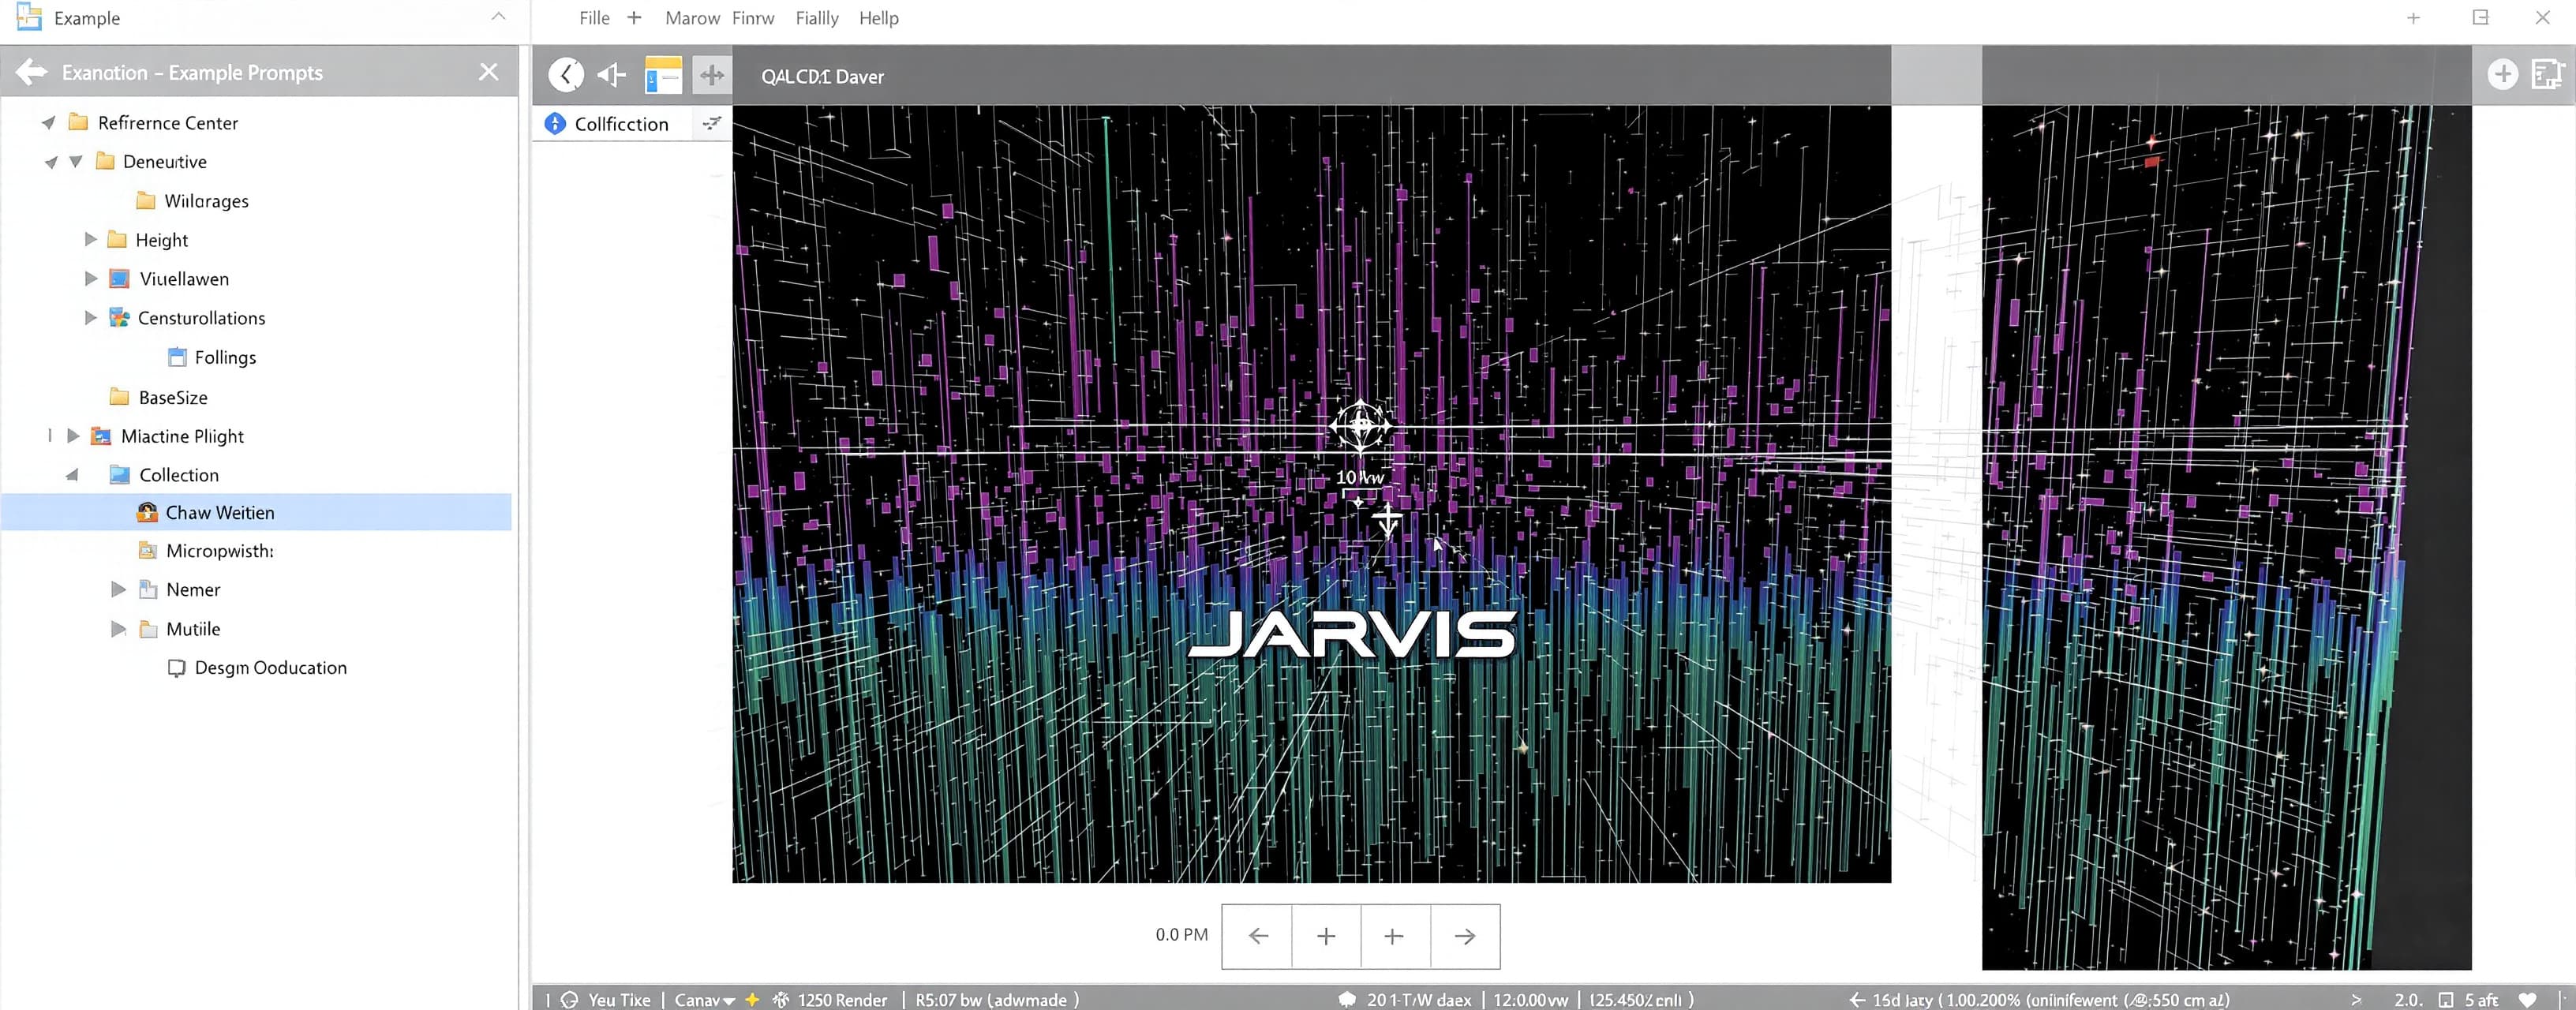
Task: Click the JARVIS logo in canvas
Action: click(x=1351, y=635)
